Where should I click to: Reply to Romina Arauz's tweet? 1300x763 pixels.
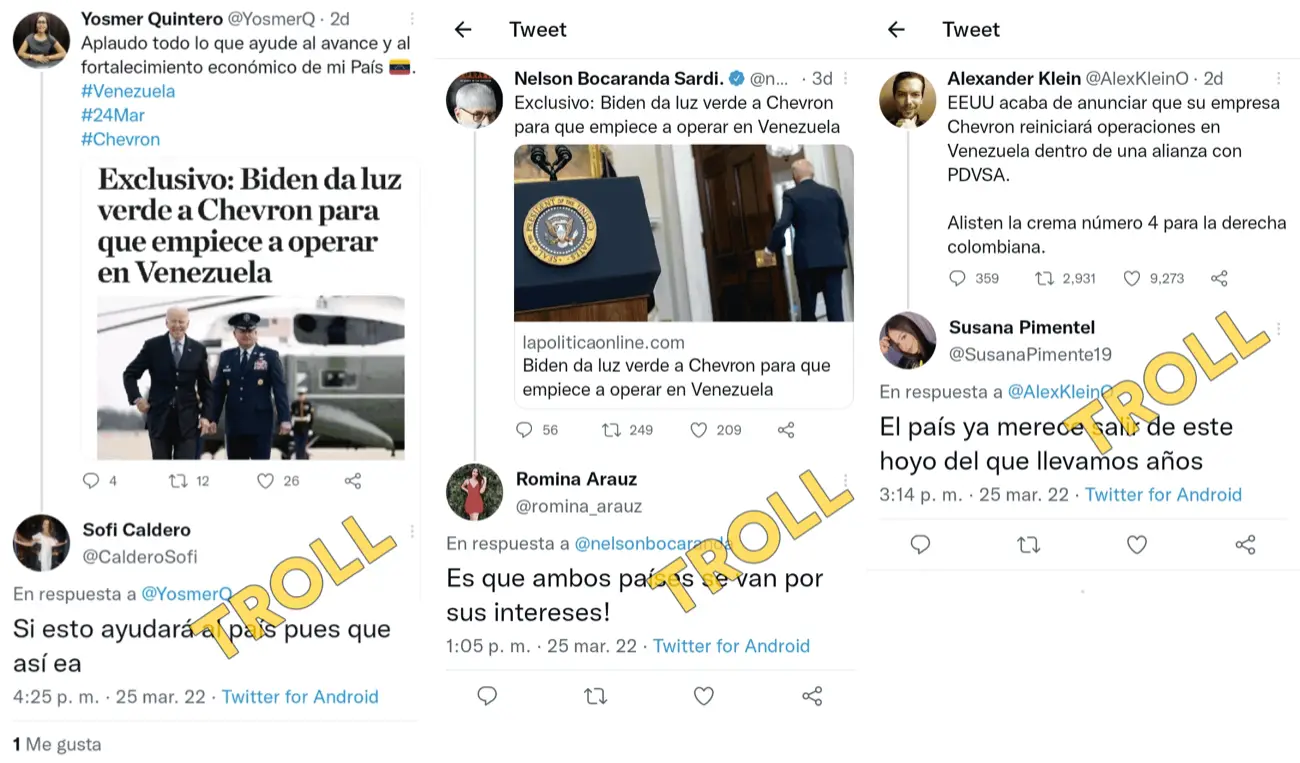(x=487, y=696)
